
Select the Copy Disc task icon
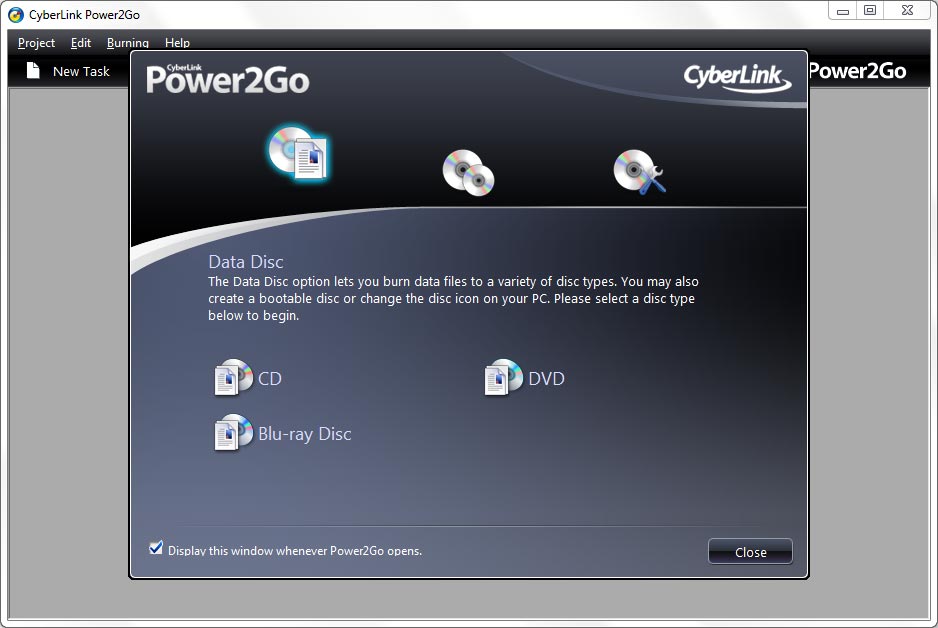click(x=468, y=173)
